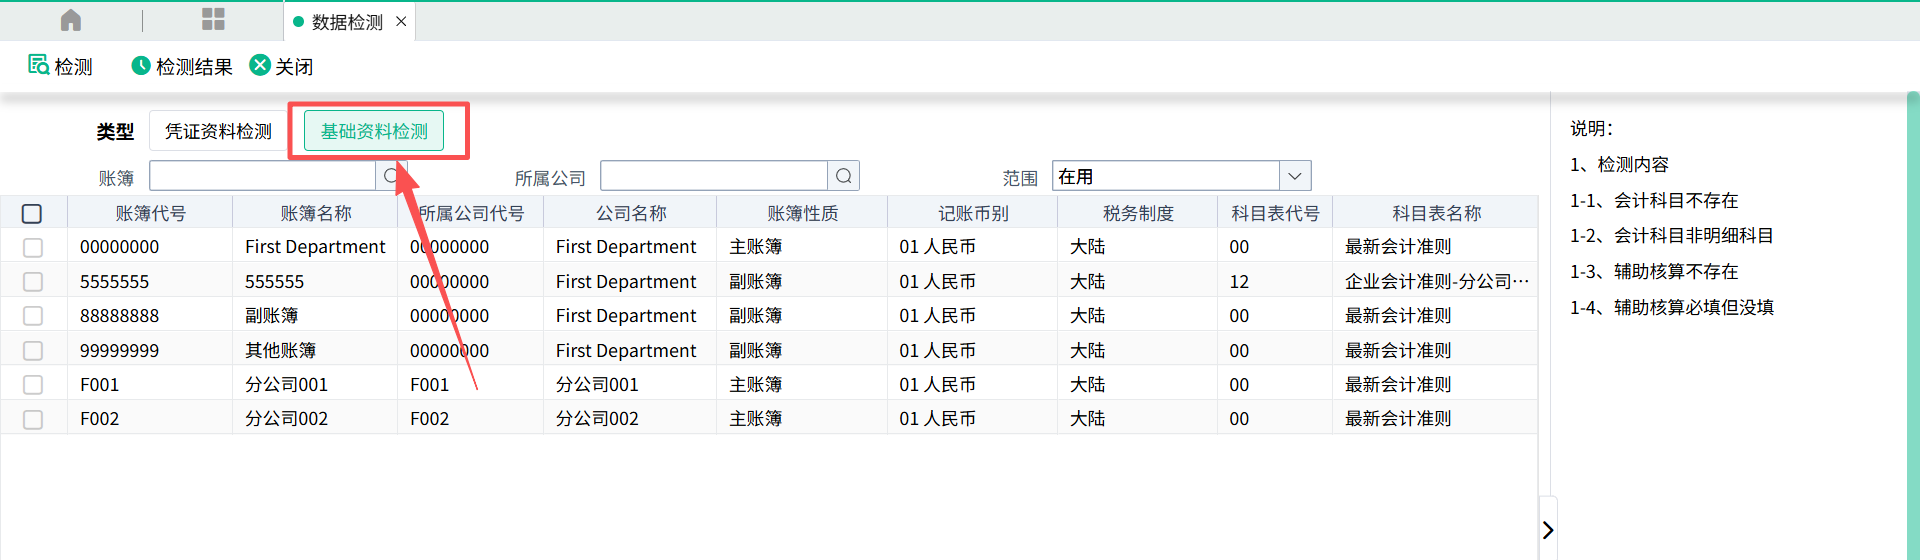Screen dimensions: 1920x560
Task: Click into the 所属公司 input field
Action: pos(714,176)
